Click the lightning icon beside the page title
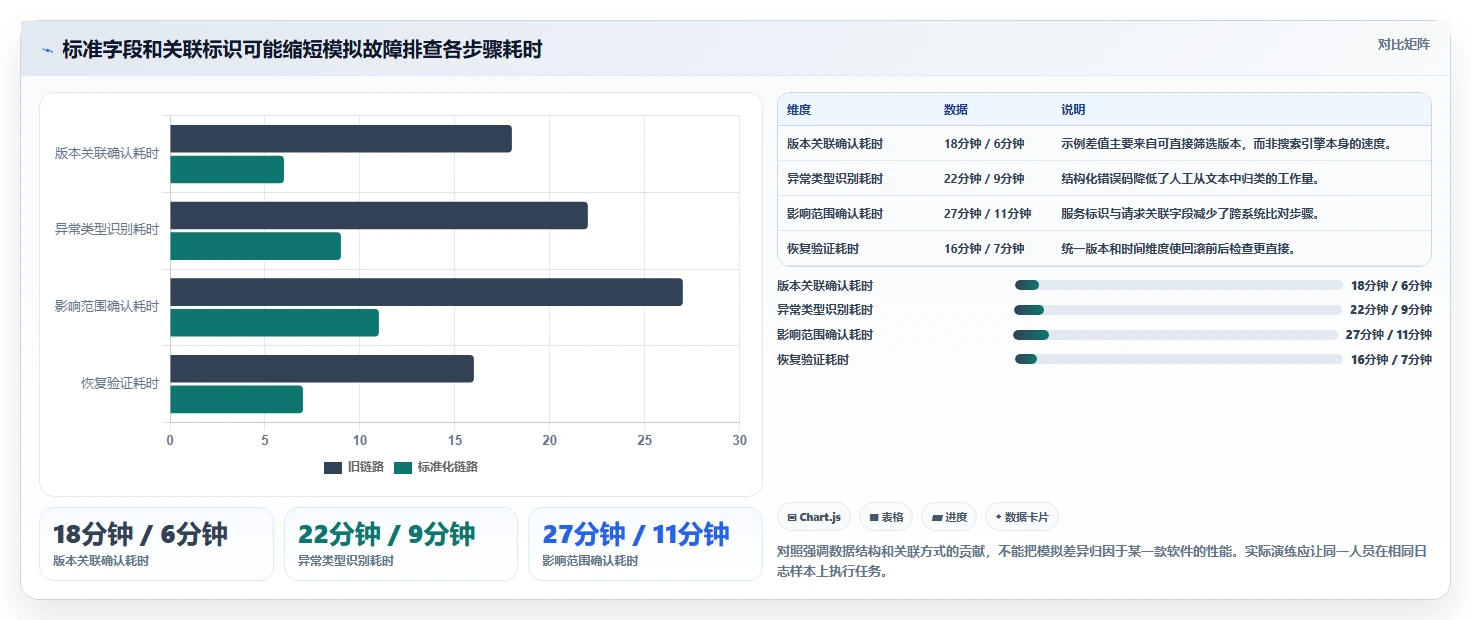The image size is (1471, 620). pyautogui.click(x=47, y=50)
